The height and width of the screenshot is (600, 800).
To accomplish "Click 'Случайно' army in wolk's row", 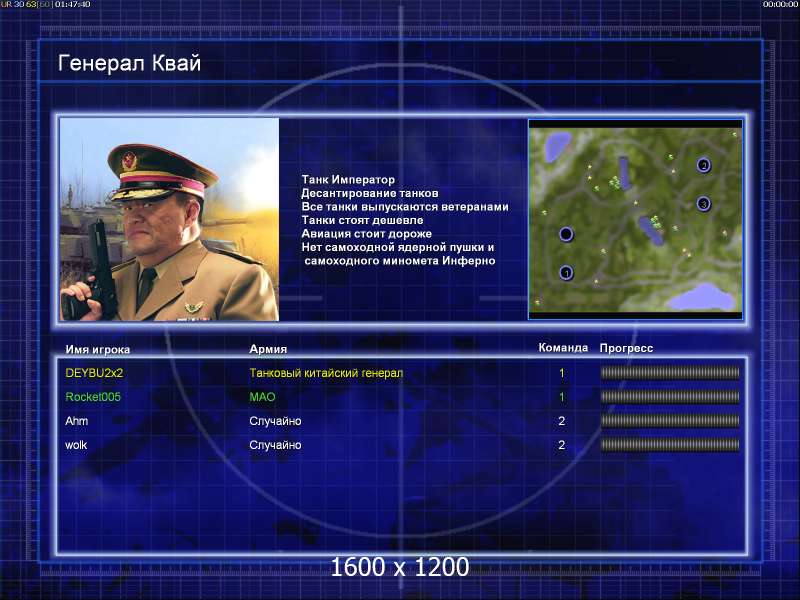I will pos(275,445).
